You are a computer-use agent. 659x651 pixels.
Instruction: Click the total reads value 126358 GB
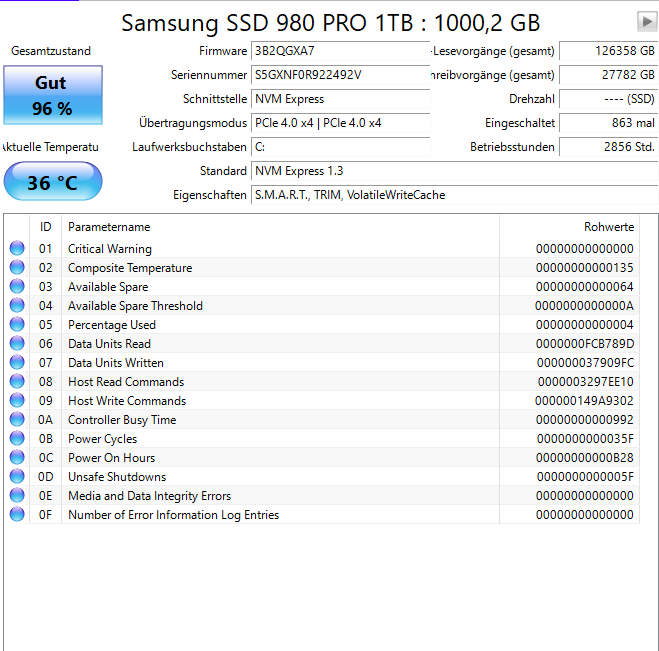pos(609,51)
